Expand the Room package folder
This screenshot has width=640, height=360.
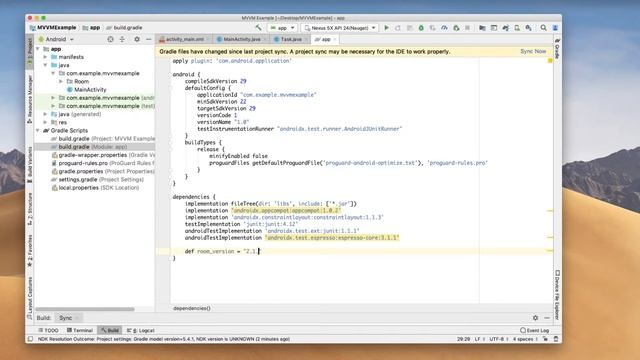coord(61,82)
